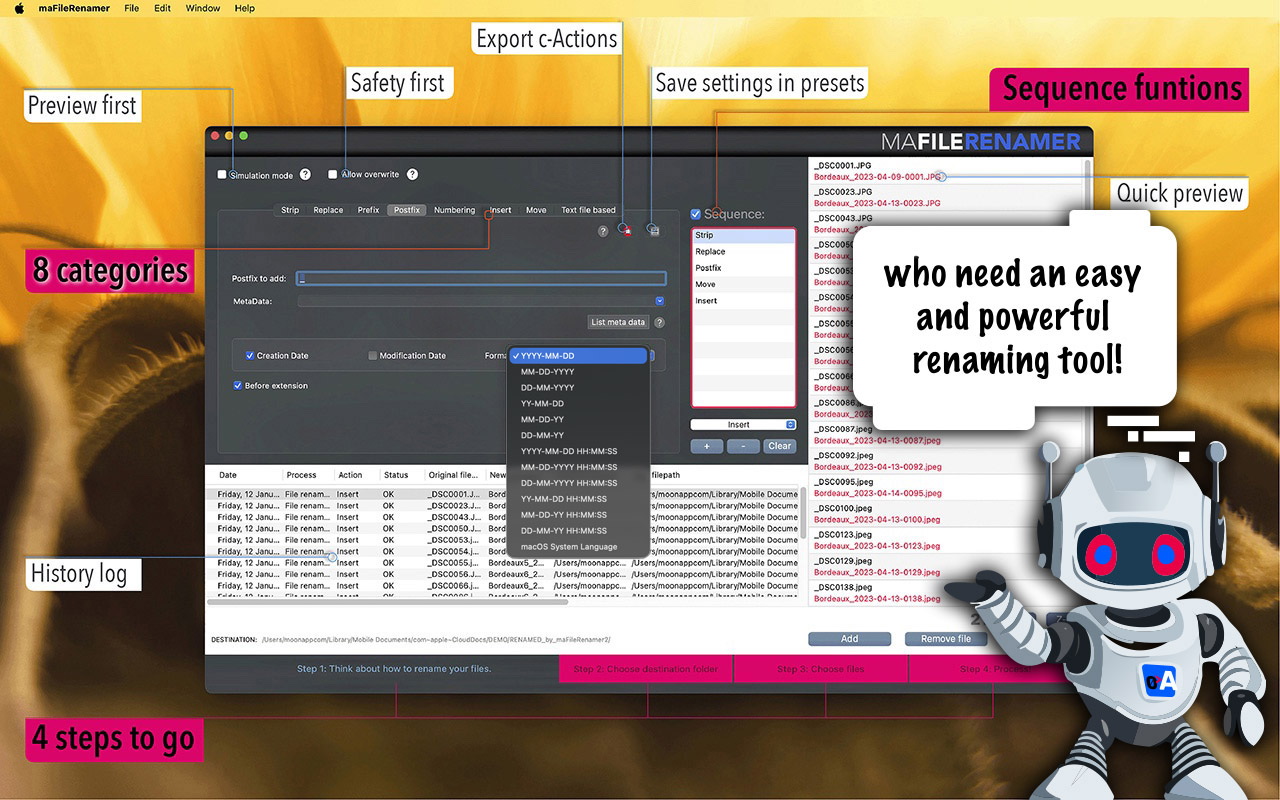Enable the Simulation mode checkbox
Screen dimensions: 1280x800
coord(223,175)
